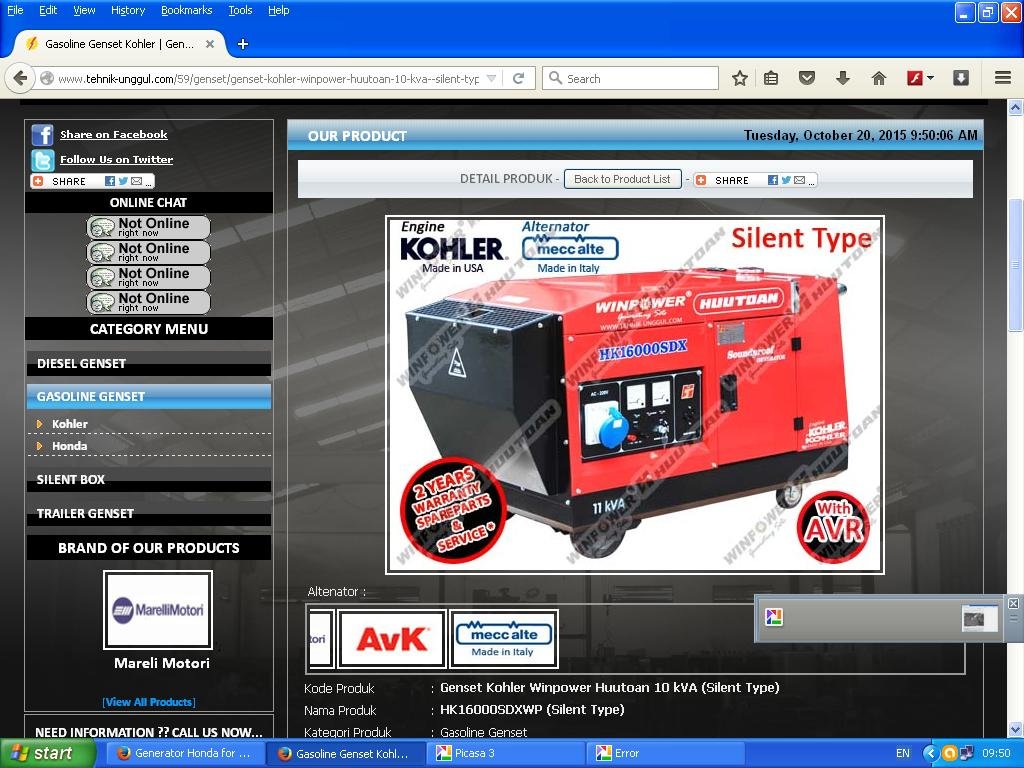Open the thumbnail in the Picasa popup
This screenshot has width=1024, height=768.
(x=980, y=618)
